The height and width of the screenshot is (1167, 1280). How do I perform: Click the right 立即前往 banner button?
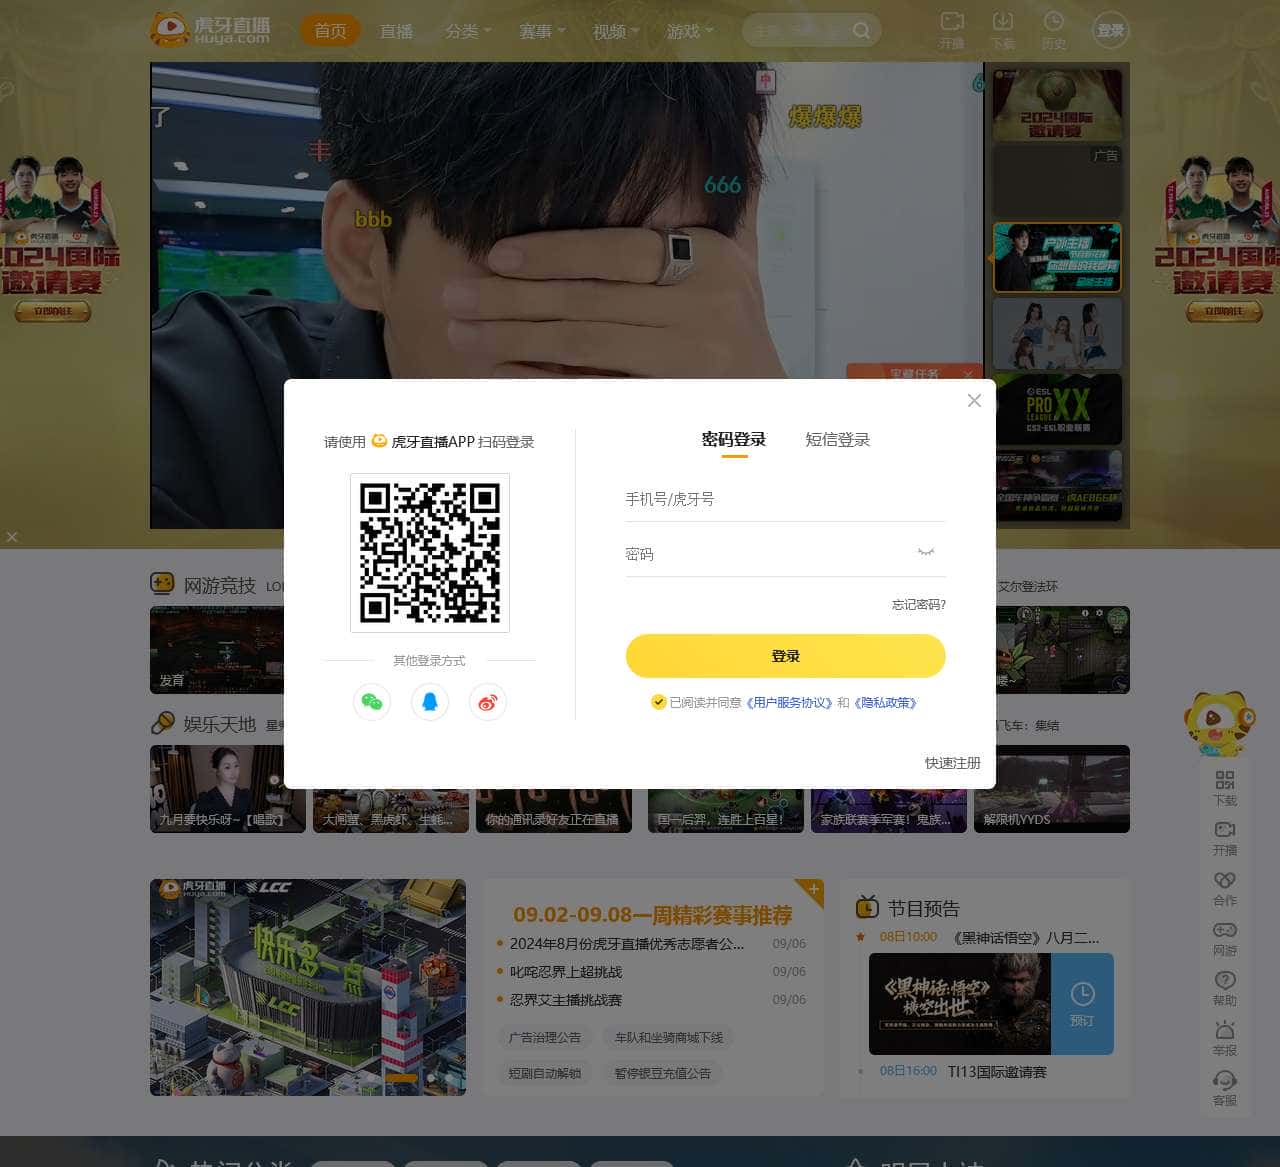[1225, 312]
